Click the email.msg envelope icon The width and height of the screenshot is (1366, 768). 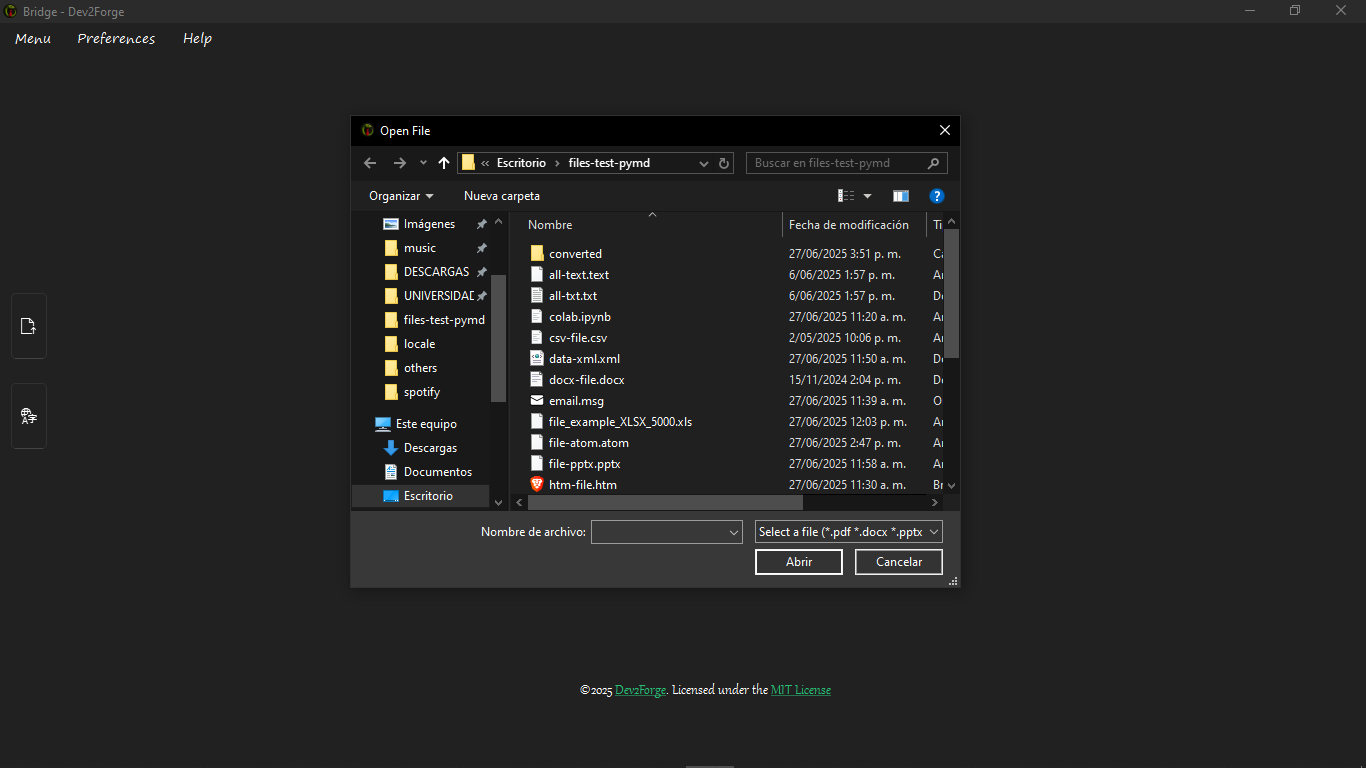537,401
